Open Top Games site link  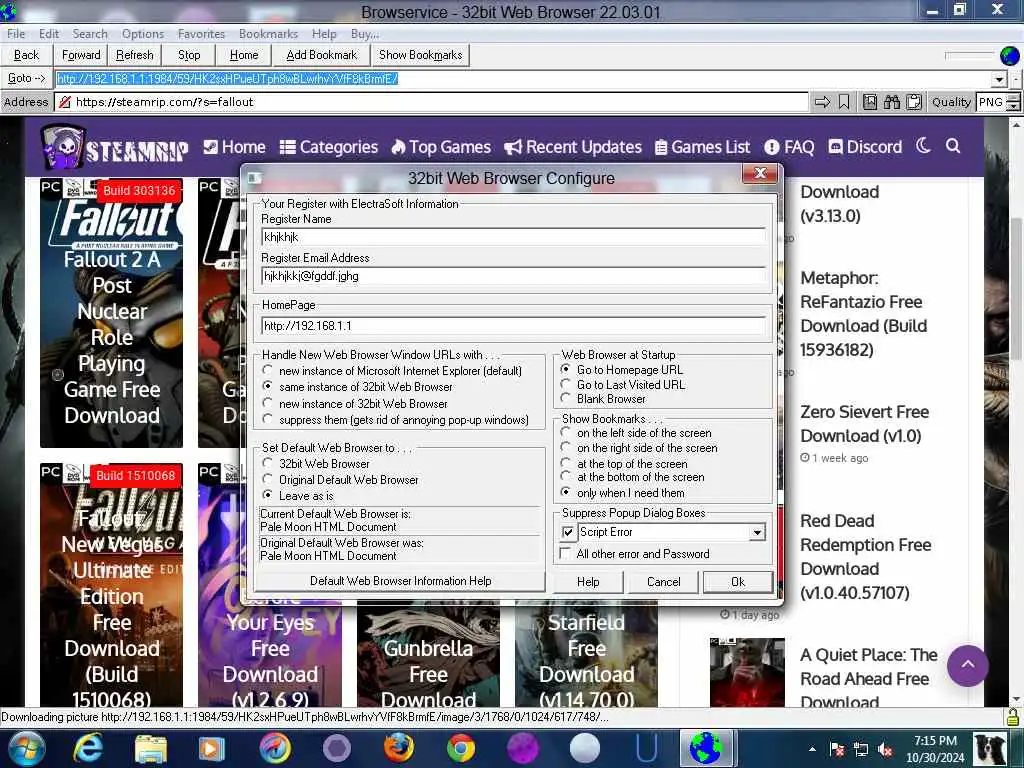coord(441,147)
